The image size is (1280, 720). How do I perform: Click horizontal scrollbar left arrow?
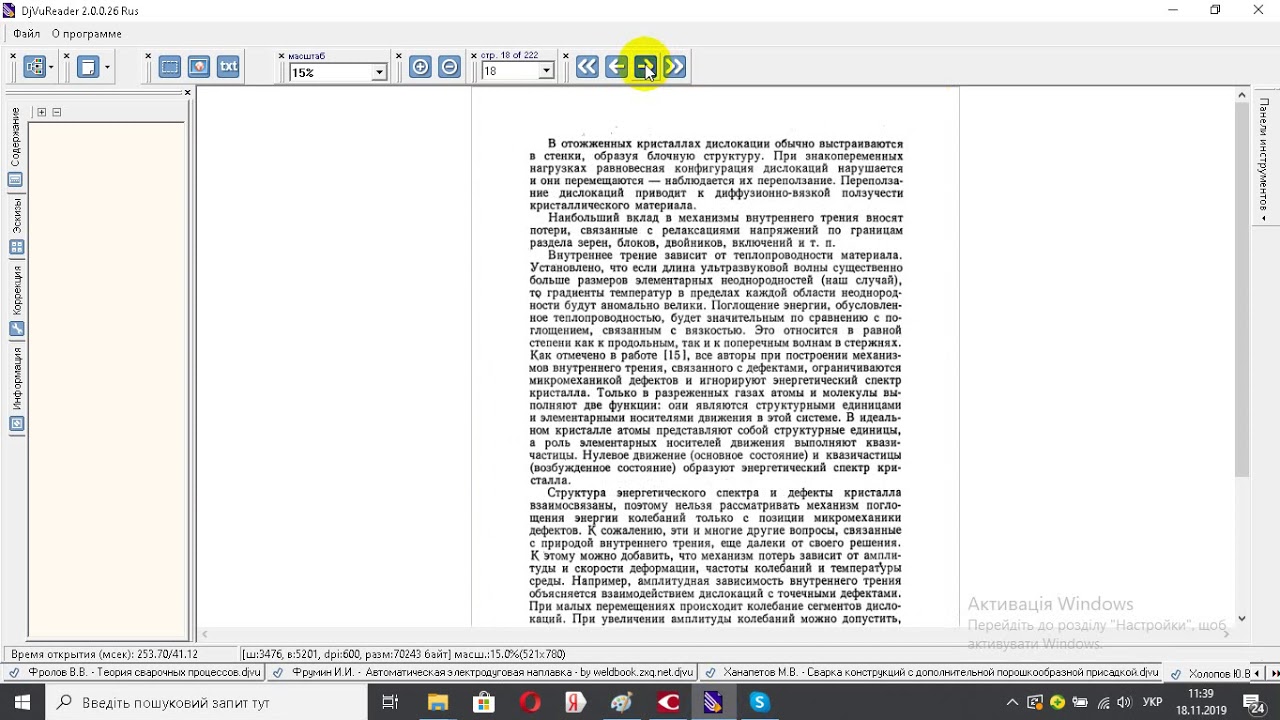click(x=204, y=634)
